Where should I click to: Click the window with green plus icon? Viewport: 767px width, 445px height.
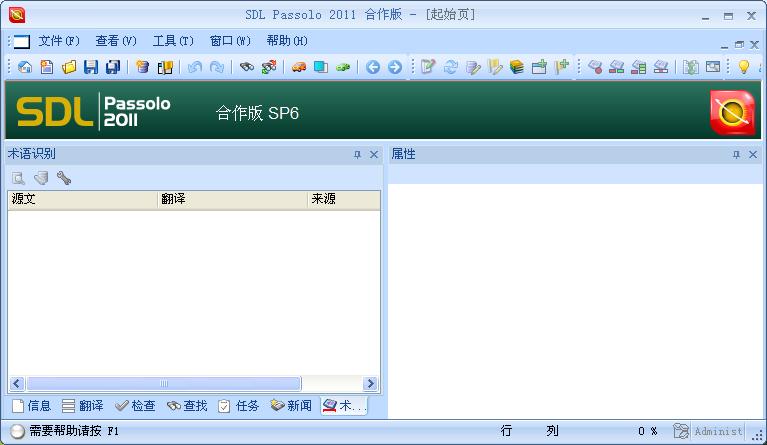pos(539,67)
